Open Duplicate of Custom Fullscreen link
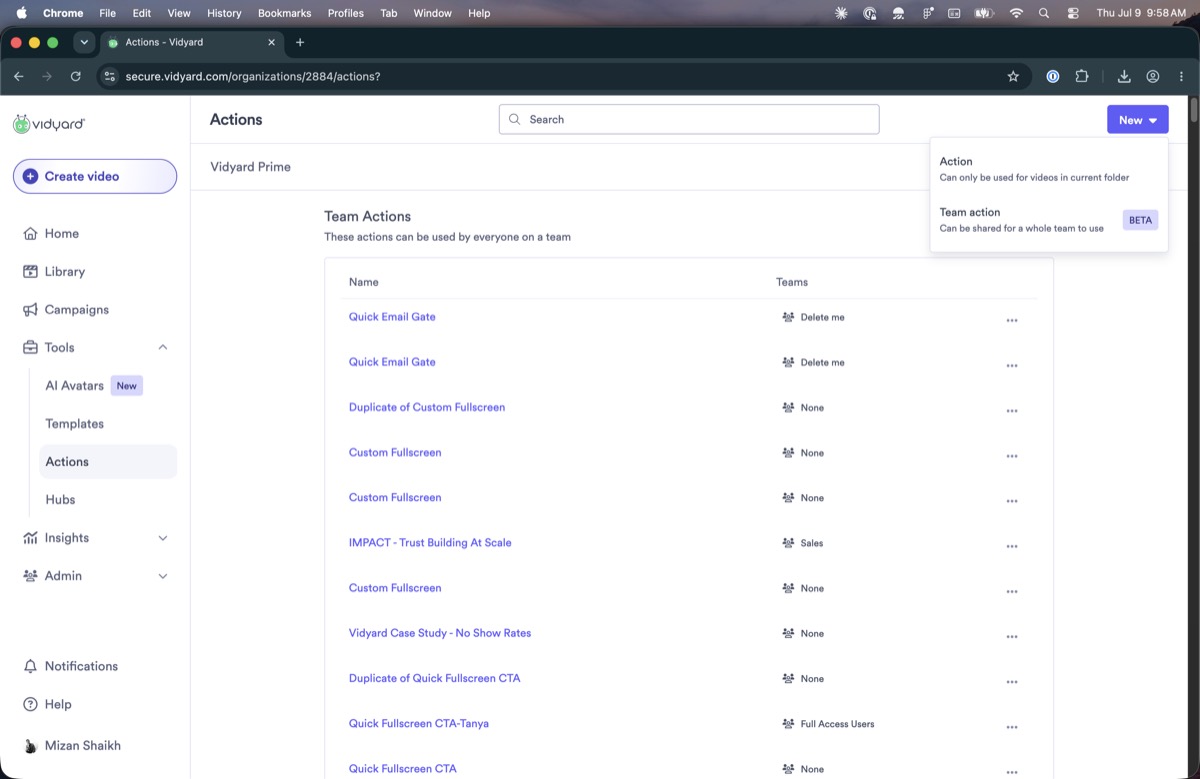This screenshot has width=1200, height=779. 427,407
